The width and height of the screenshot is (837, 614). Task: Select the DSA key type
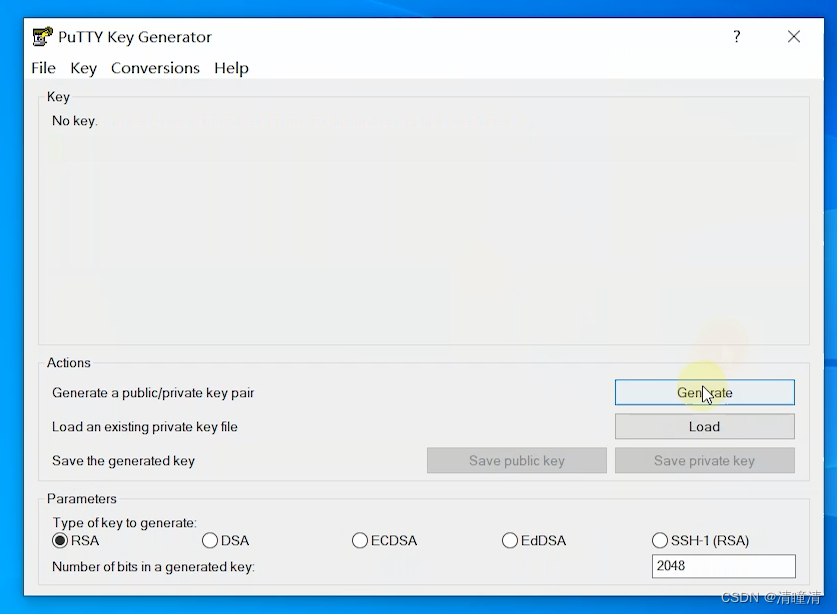coord(226,540)
